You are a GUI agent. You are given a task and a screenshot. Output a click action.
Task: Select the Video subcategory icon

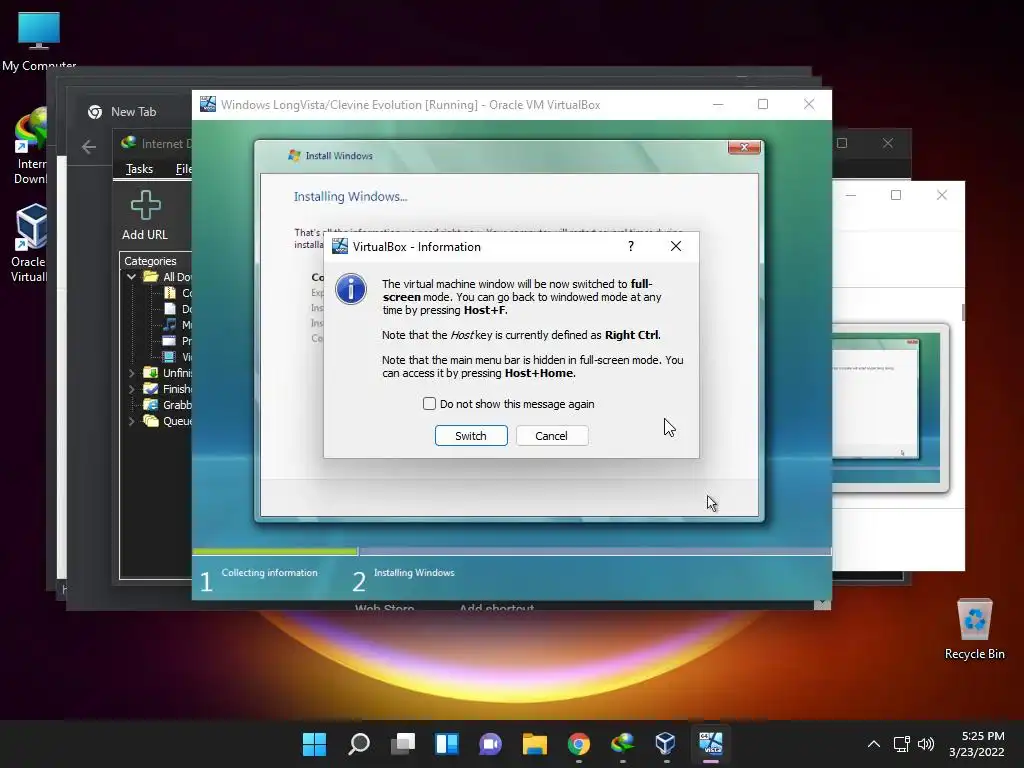click(170, 357)
